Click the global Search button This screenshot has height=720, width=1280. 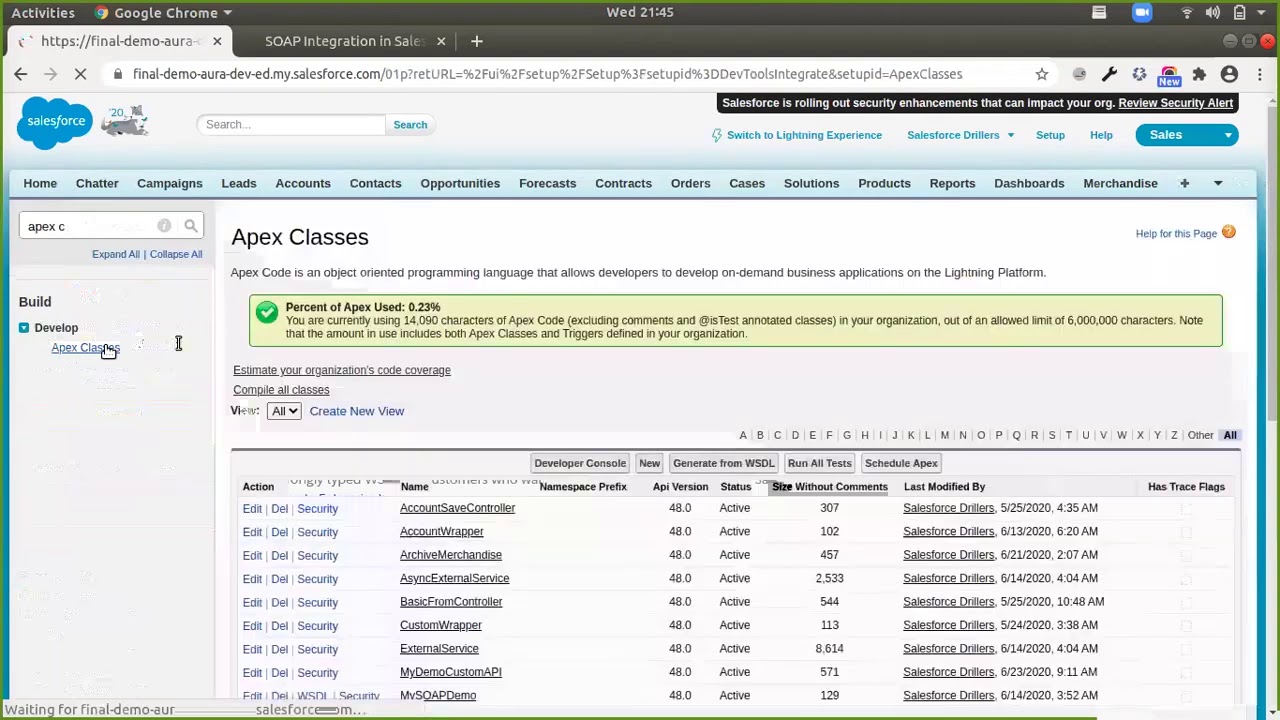[410, 125]
